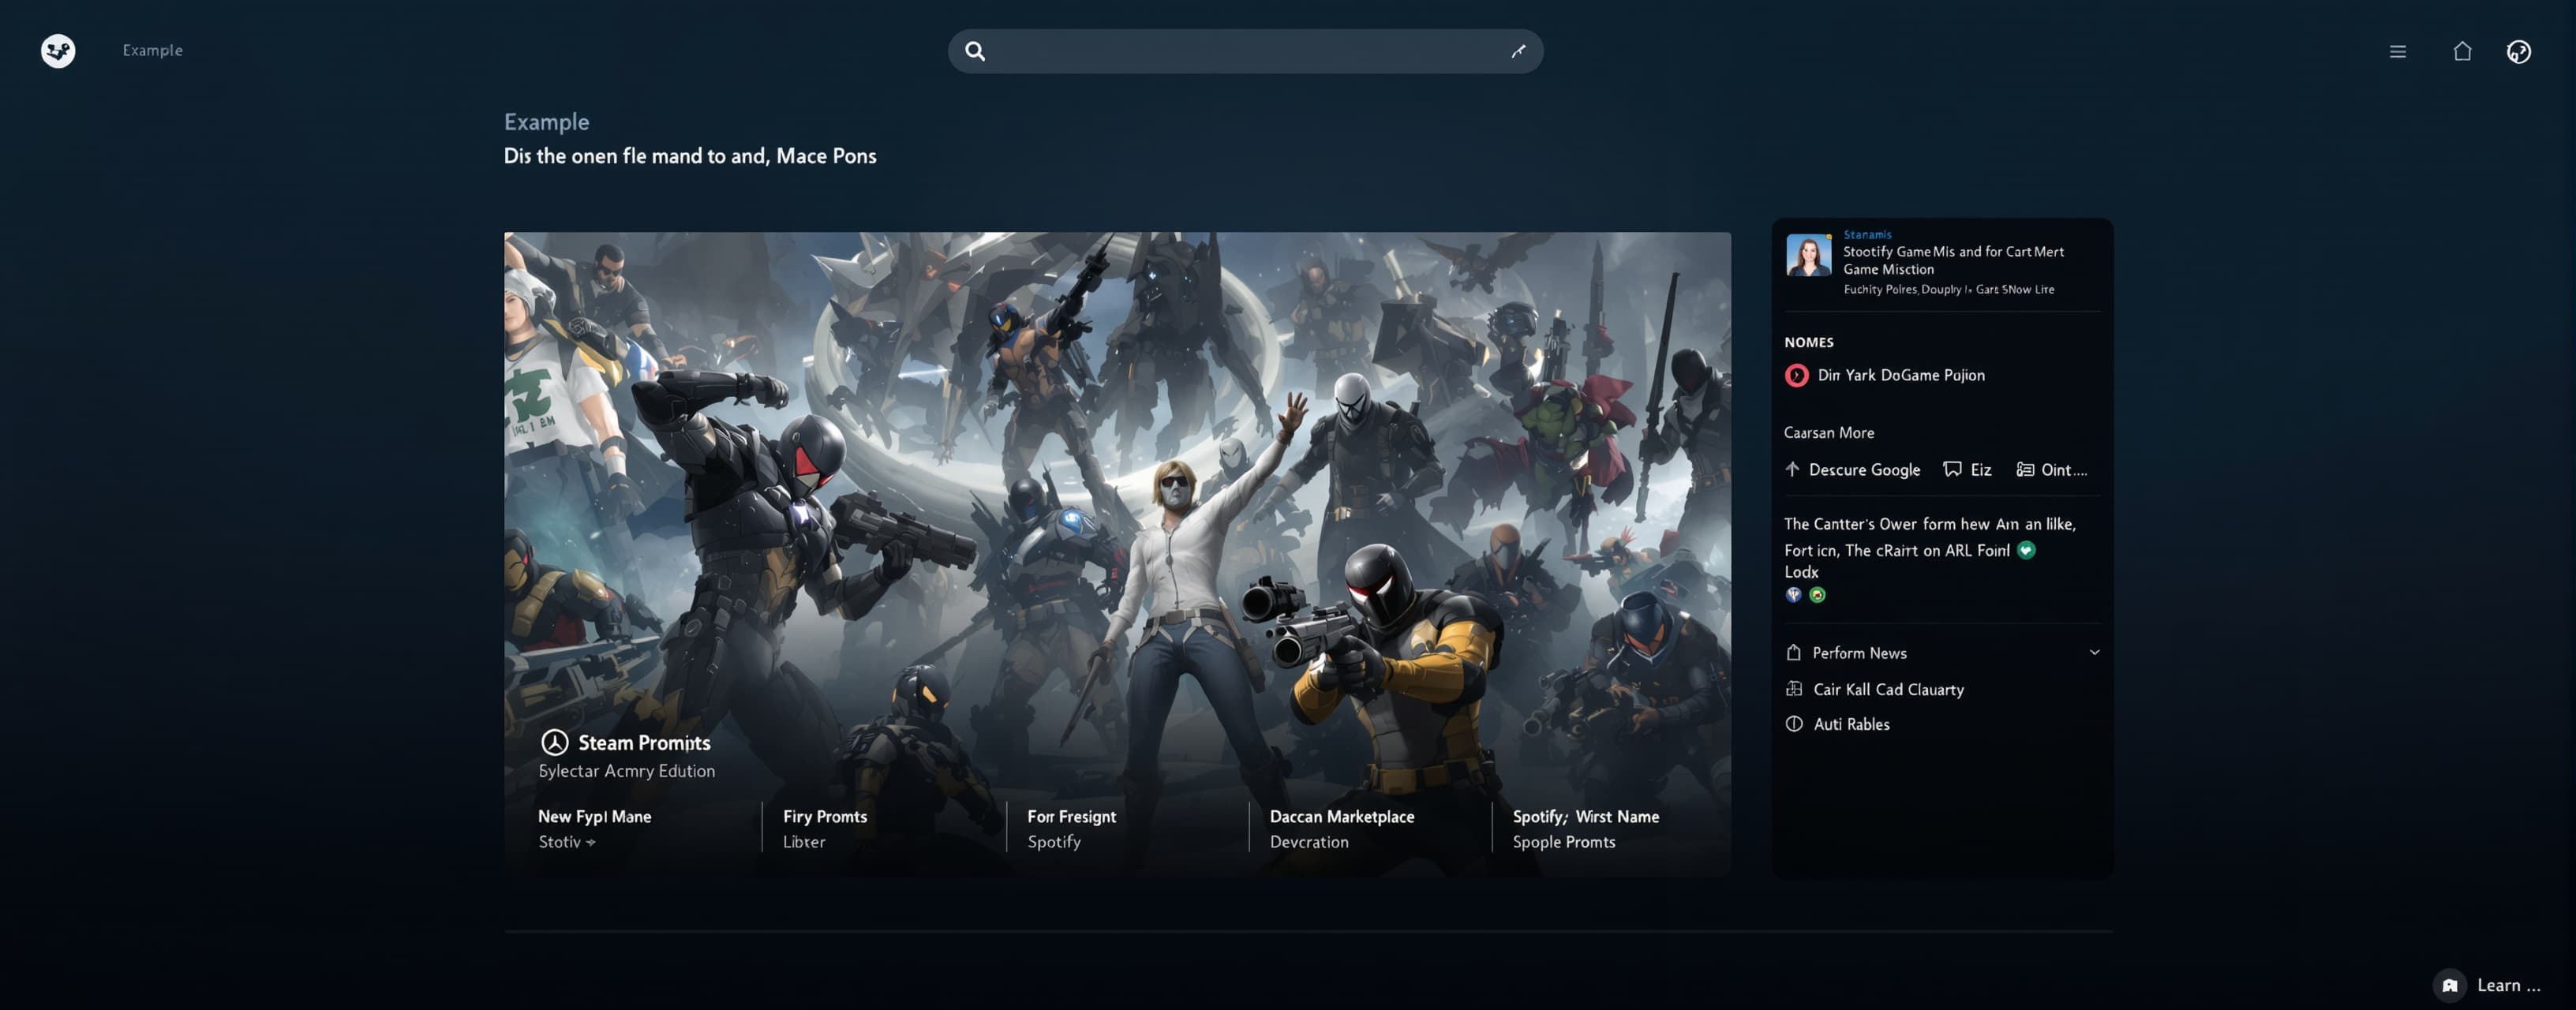Click the icon beside Cair Kall Cad Clauarty
The width and height of the screenshot is (2576, 1010).
click(x=1794, y=689)
